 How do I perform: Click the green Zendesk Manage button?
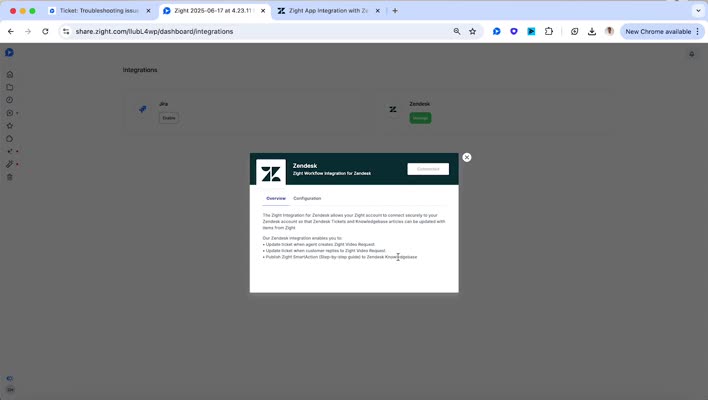pos(420,118)
